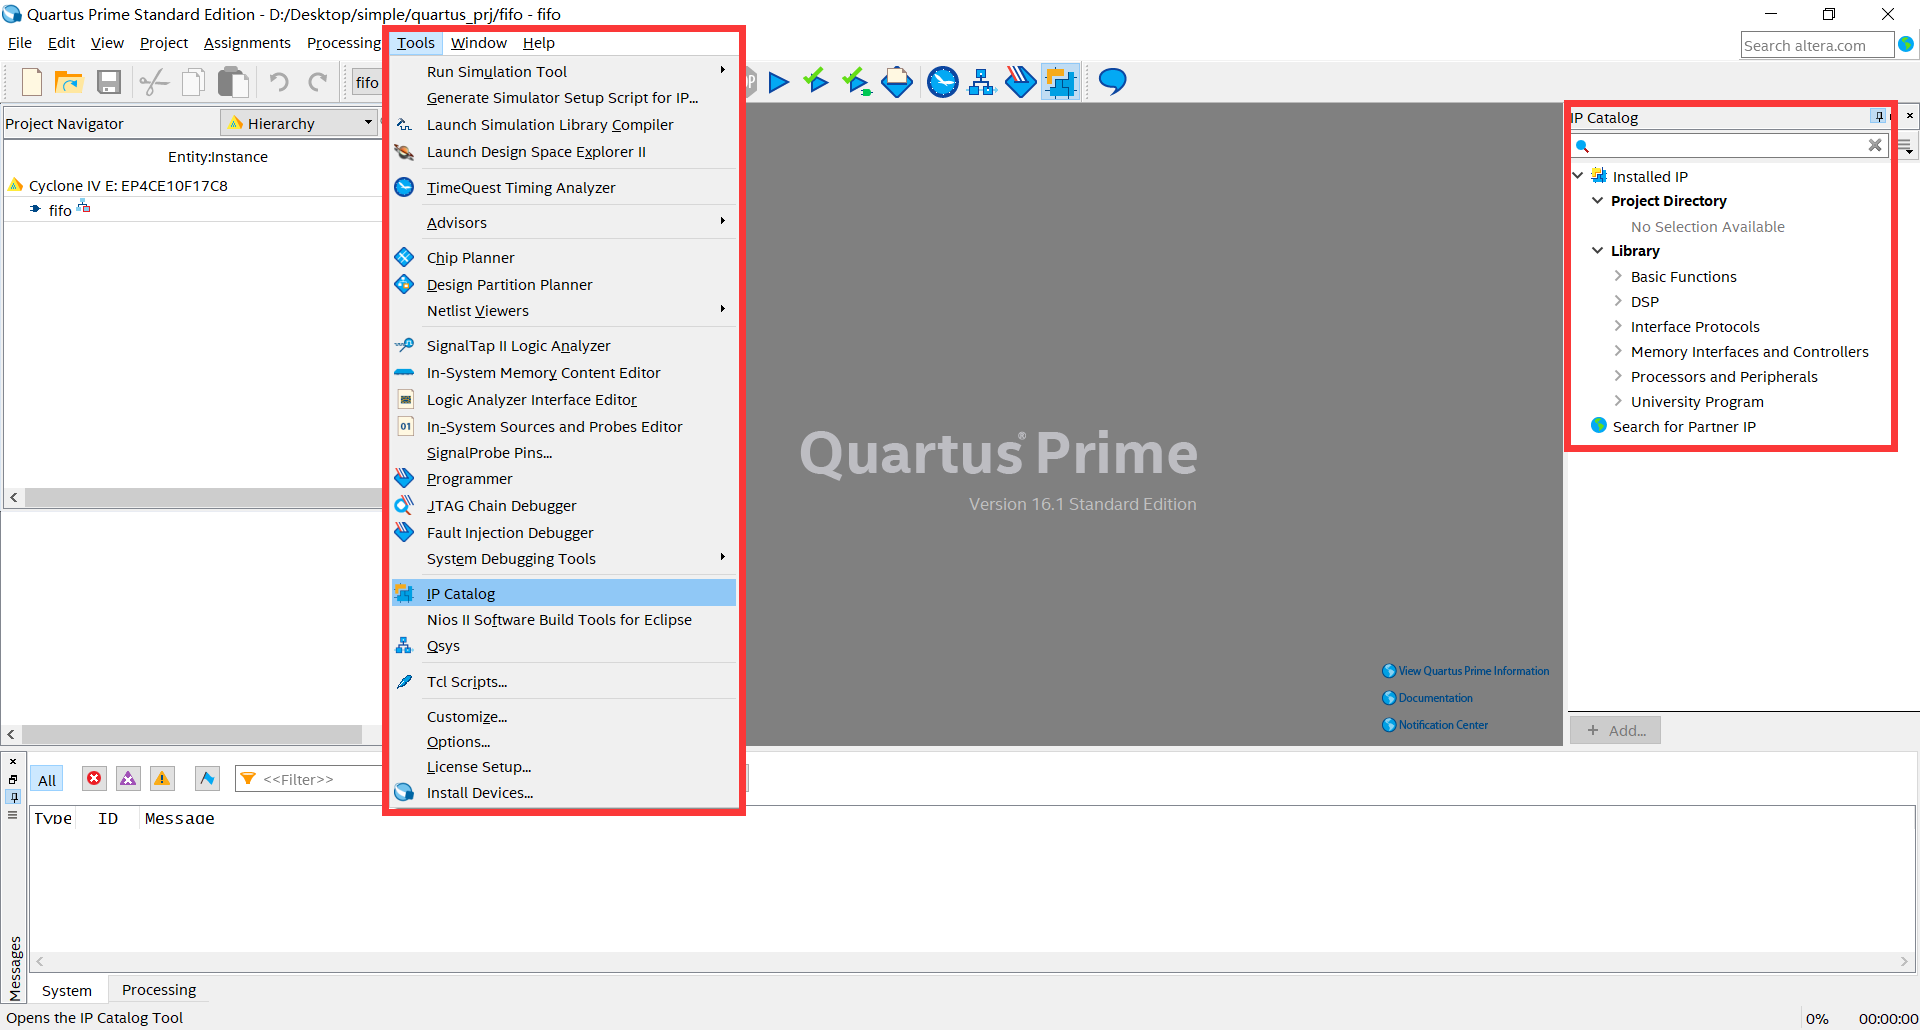The image size is (1920, 1030).
Task: Show errors using the red error filter icon
Action: [94, 778]
